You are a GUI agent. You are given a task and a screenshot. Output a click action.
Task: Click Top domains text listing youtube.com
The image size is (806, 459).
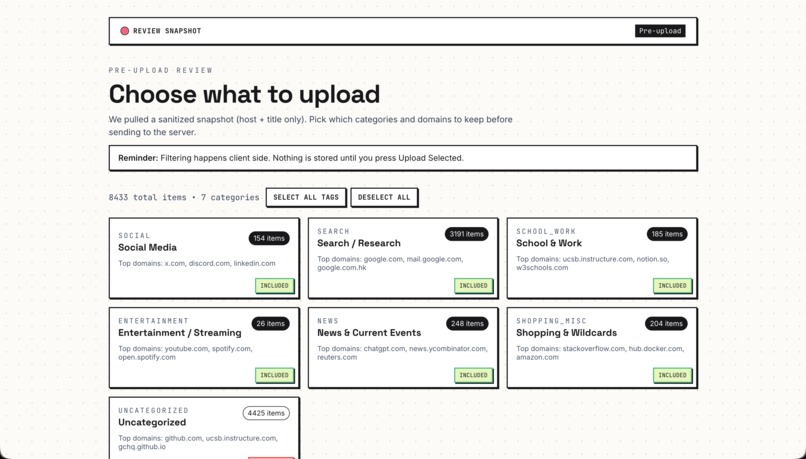pos(185,353)
